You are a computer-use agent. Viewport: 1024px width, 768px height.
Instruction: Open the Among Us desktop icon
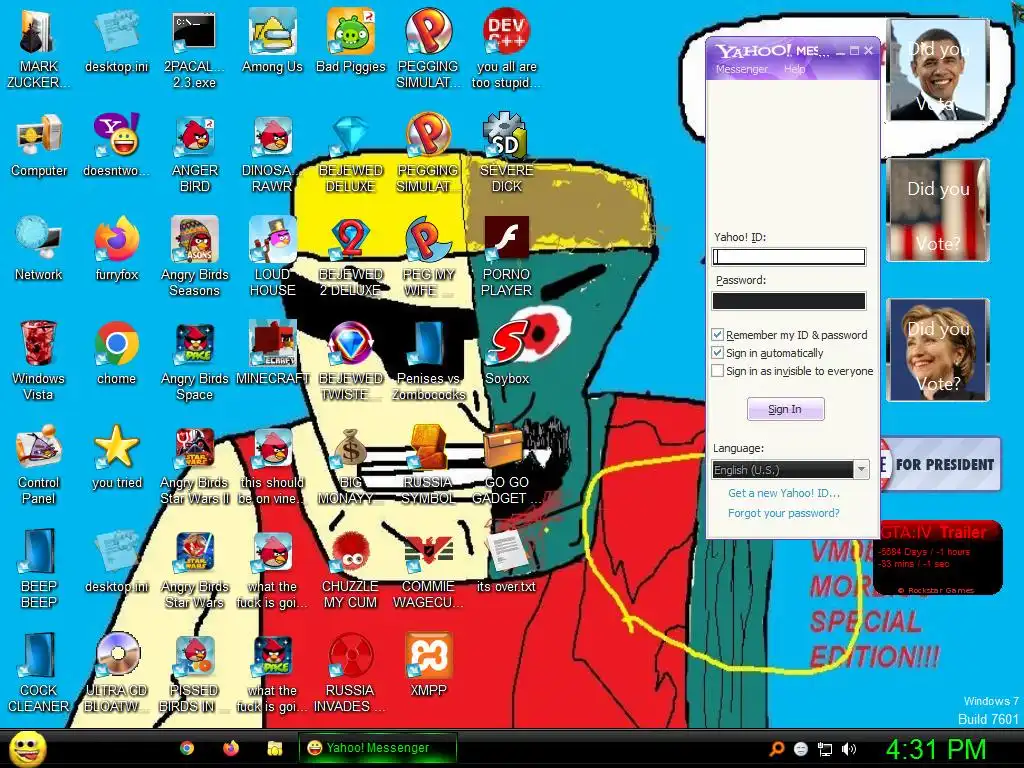tap(272, 41)
